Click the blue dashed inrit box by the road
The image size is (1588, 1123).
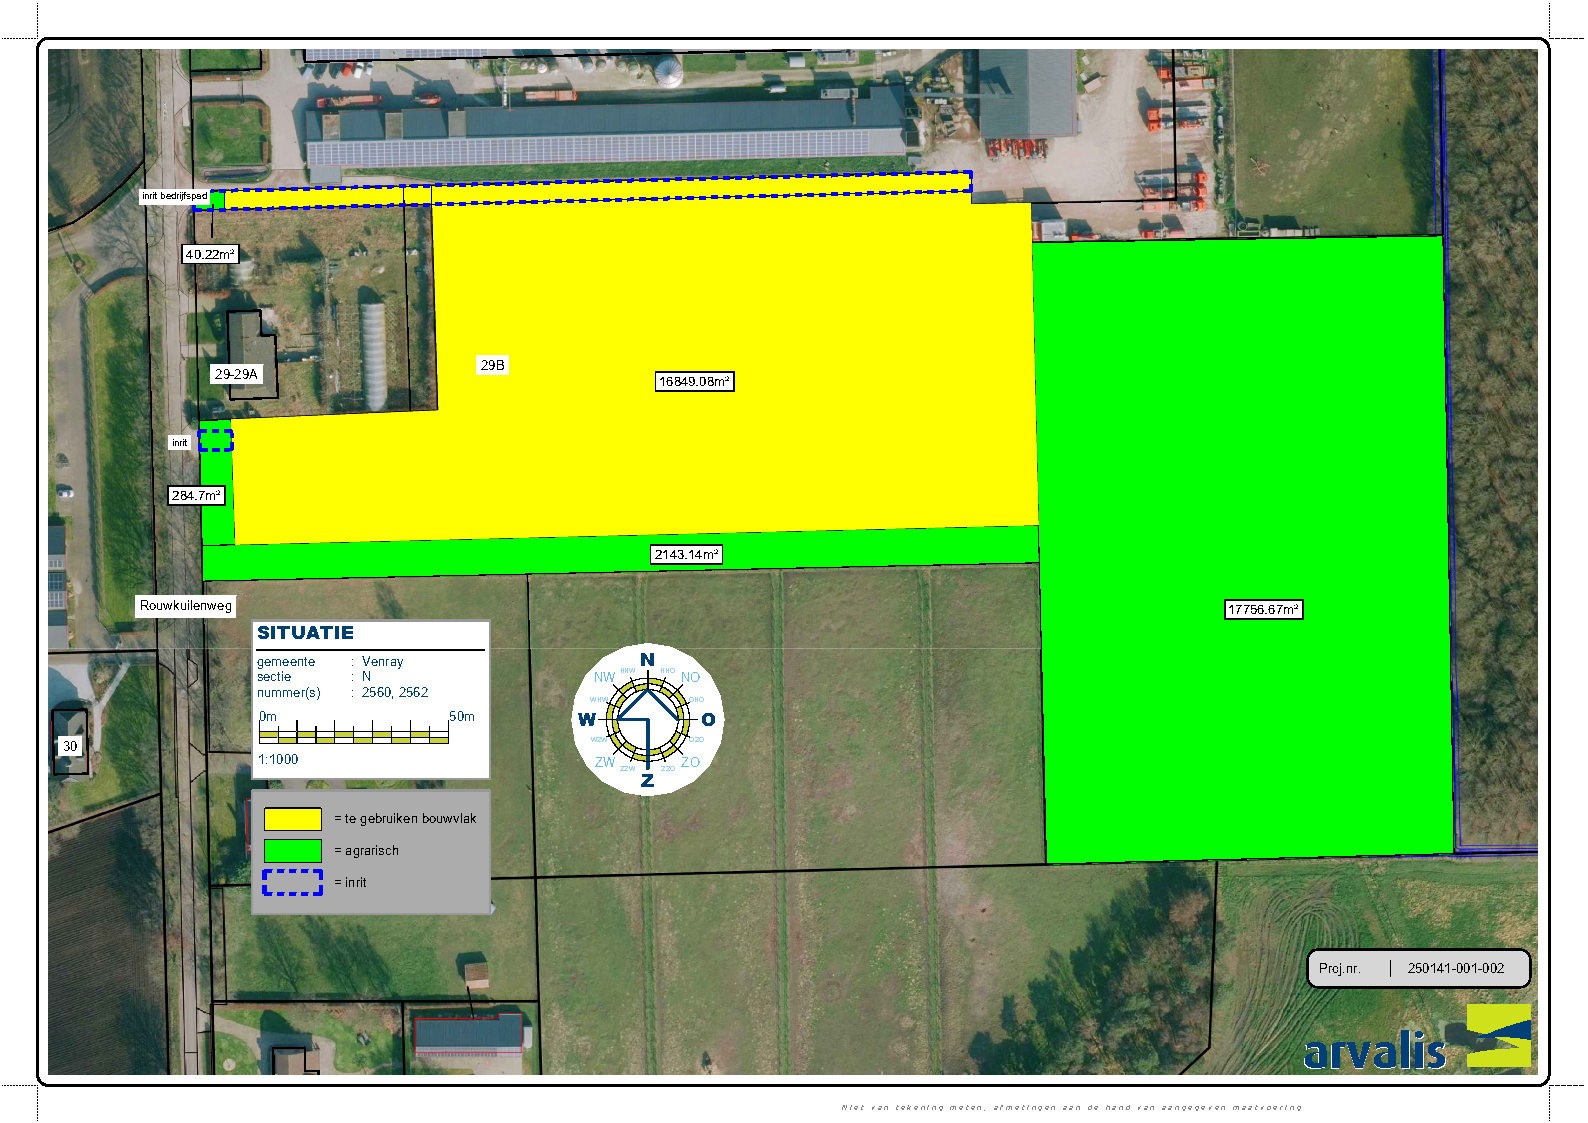click(215, 440)
